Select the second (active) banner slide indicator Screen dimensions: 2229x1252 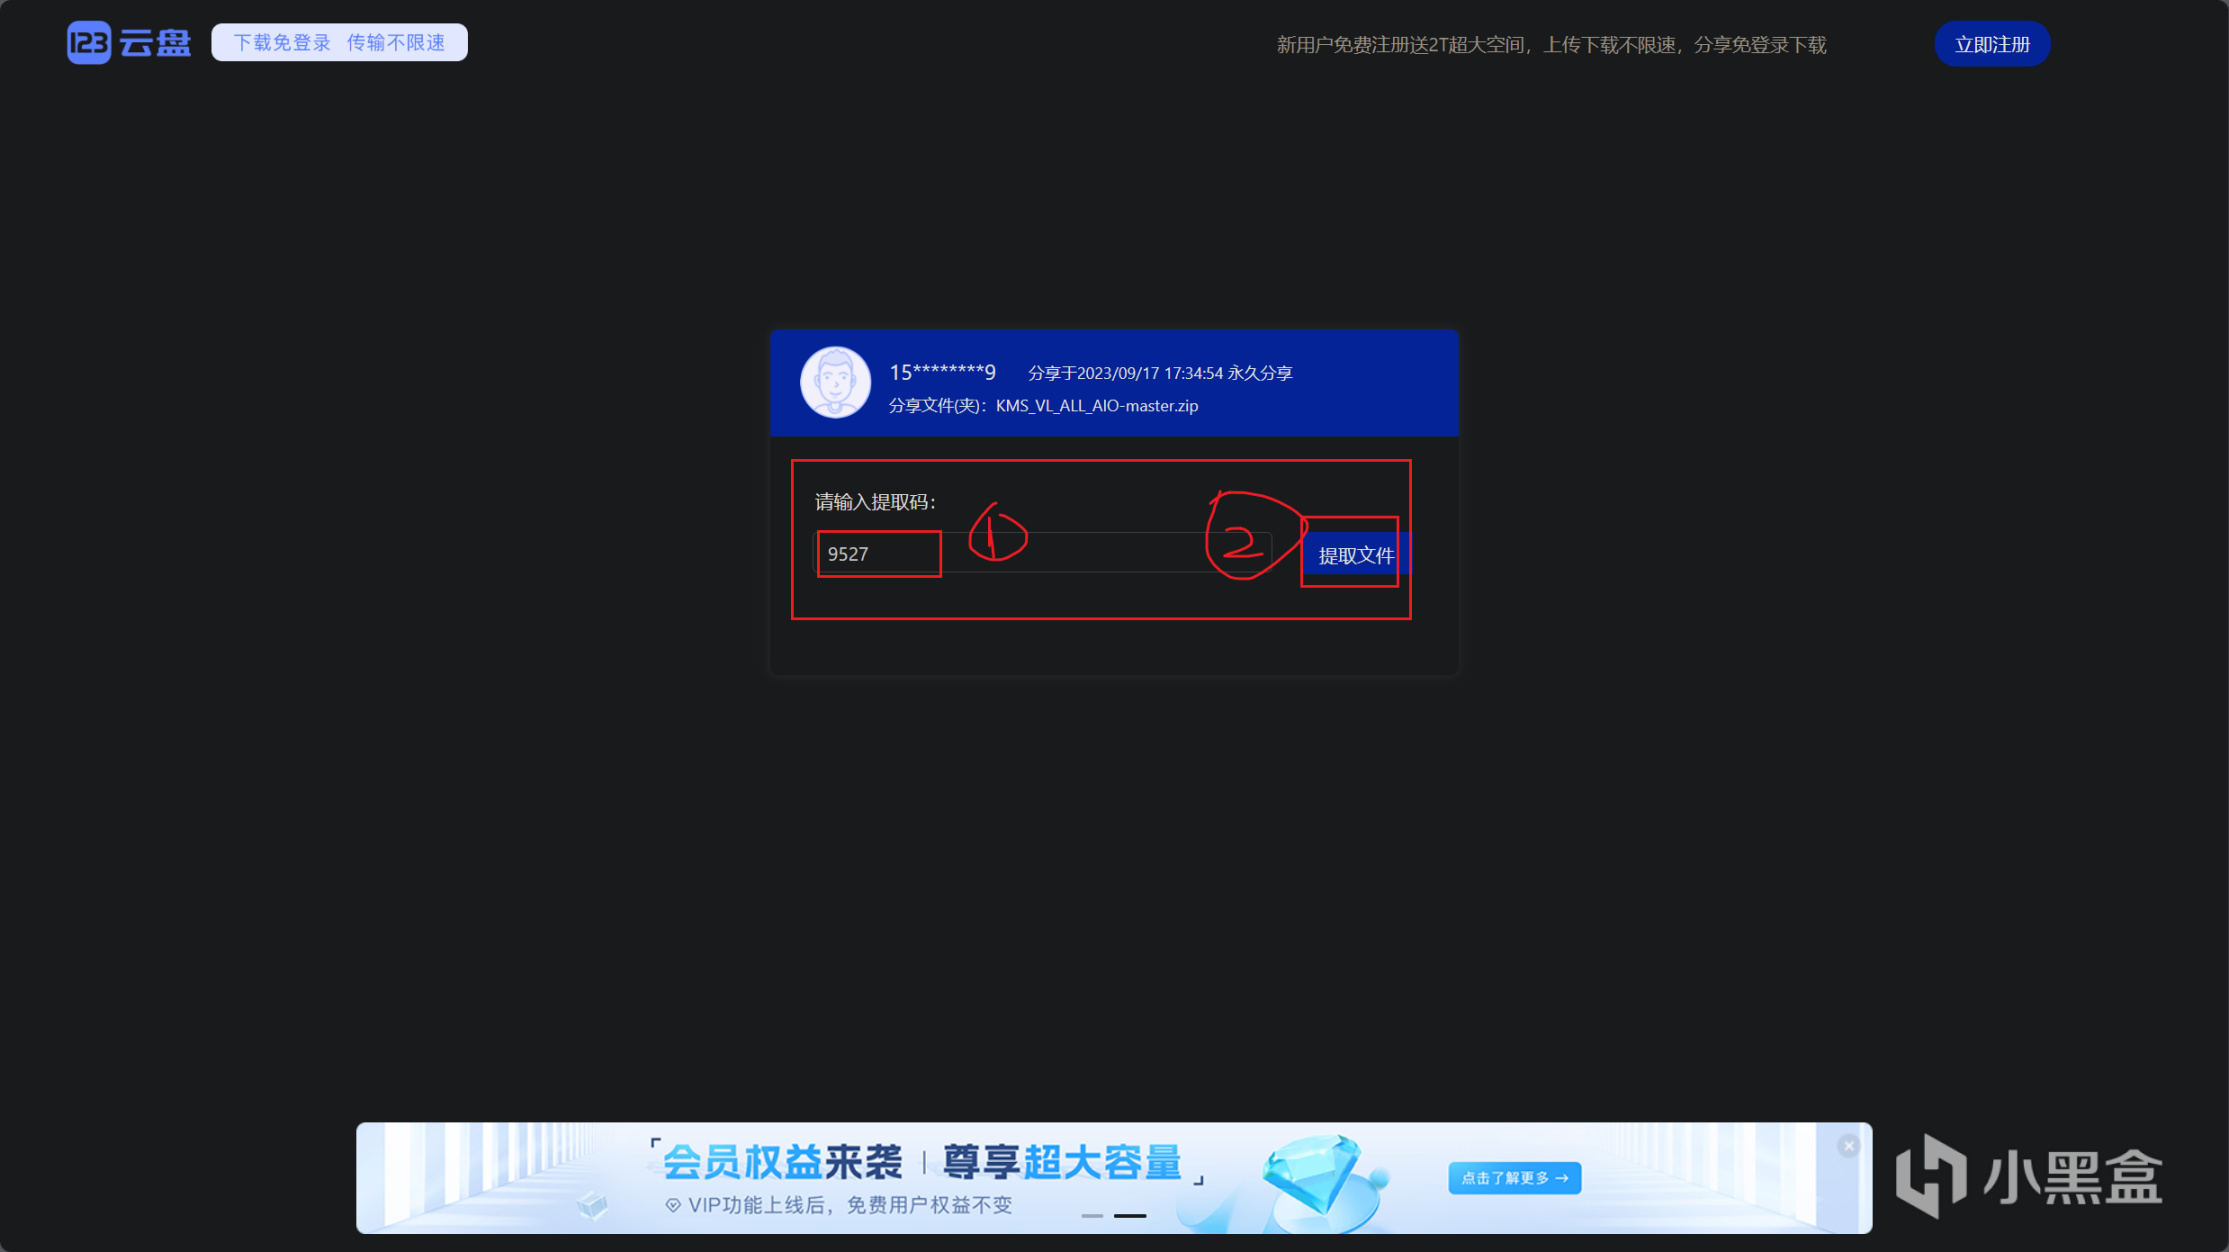(1130, 1216)
